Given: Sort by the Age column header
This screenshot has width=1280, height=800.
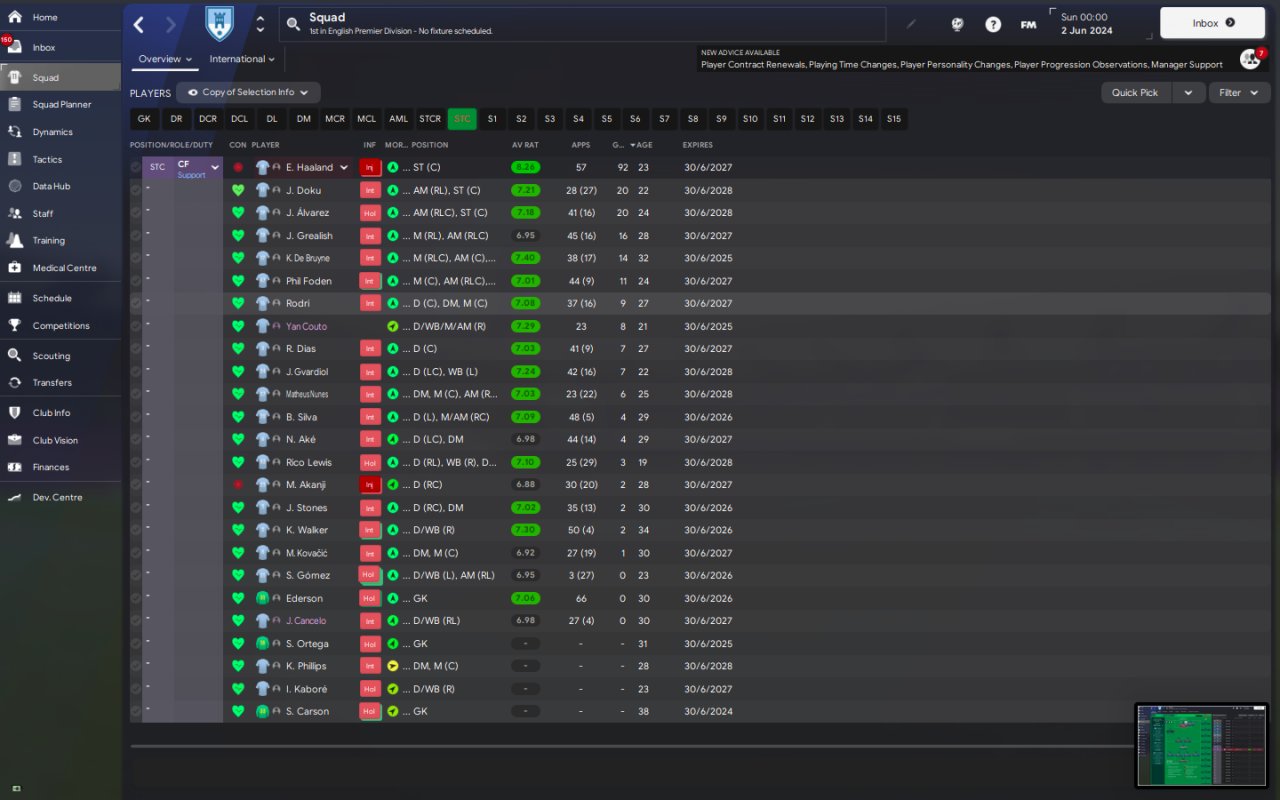Looking at the screenshot, I should 642,145.
